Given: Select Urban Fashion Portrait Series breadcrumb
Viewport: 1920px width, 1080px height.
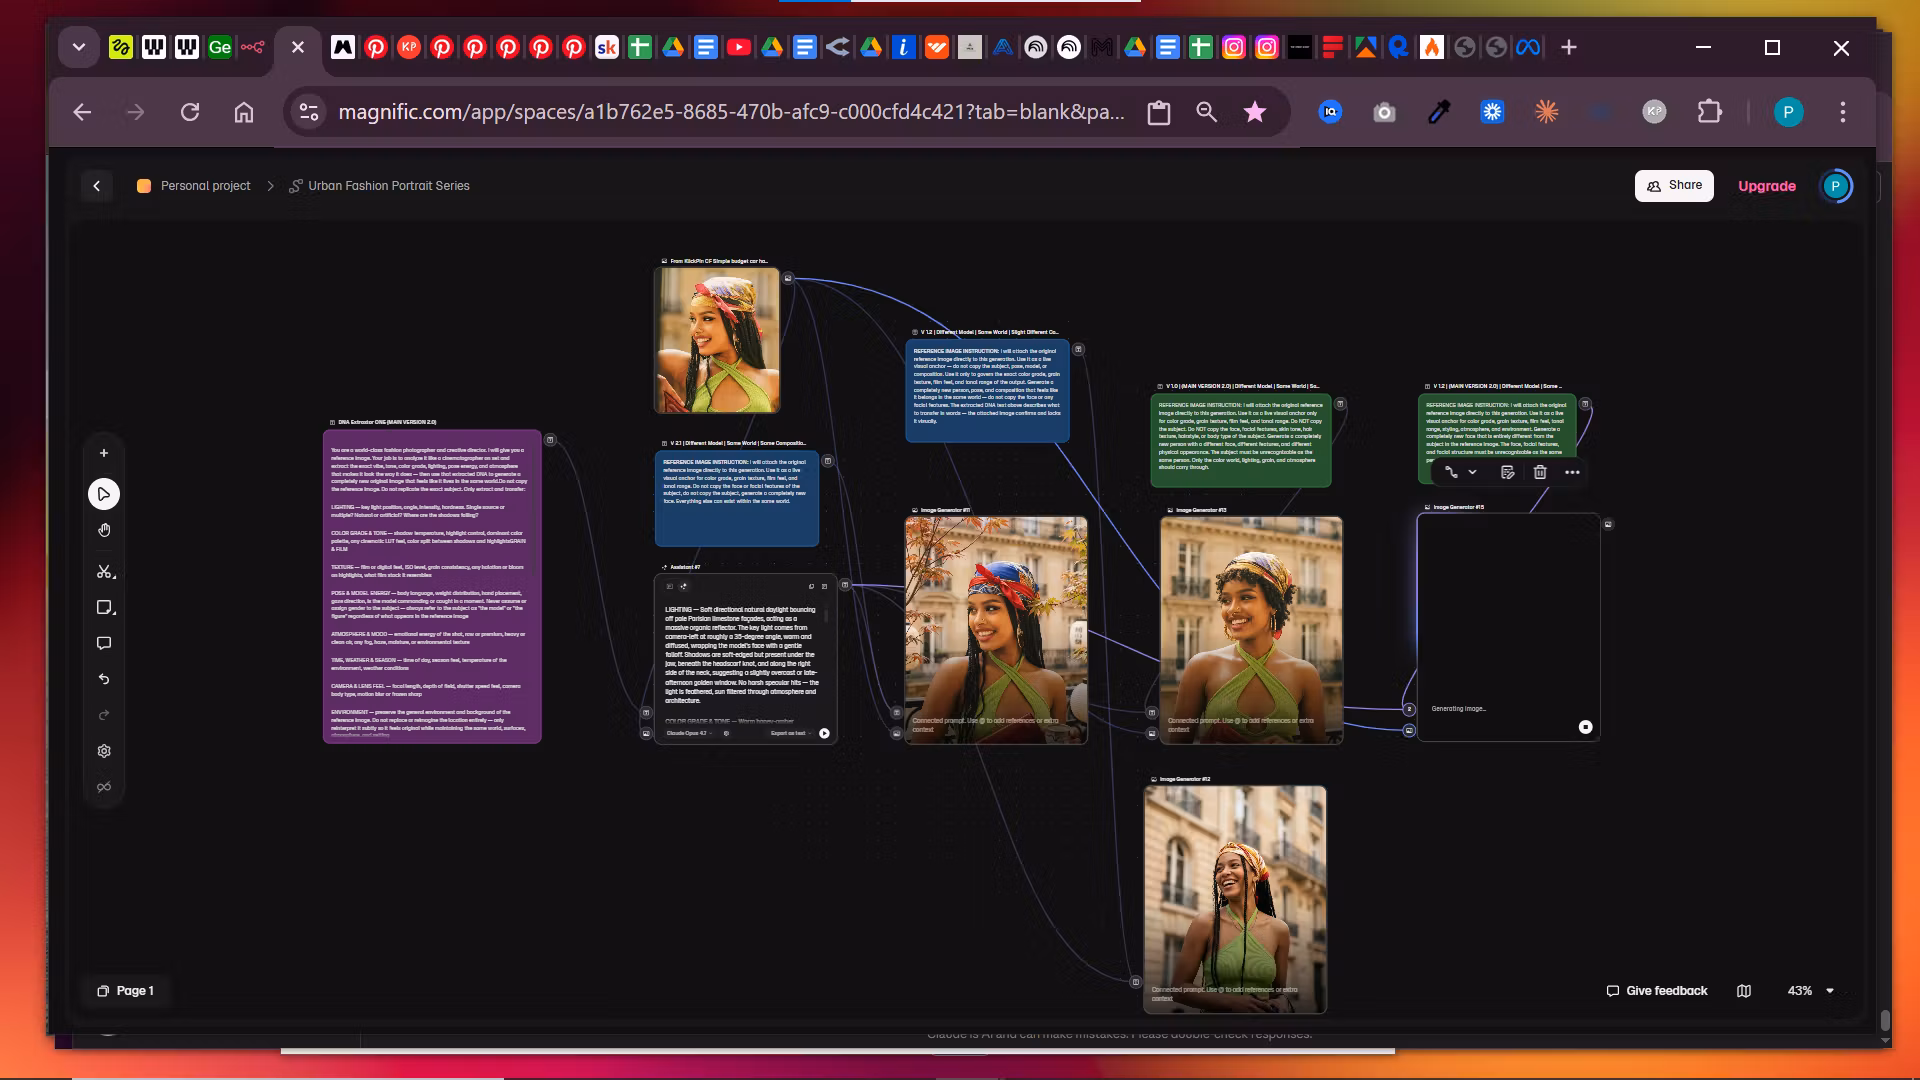Looking at the screenshot, I should click(379, 186).
